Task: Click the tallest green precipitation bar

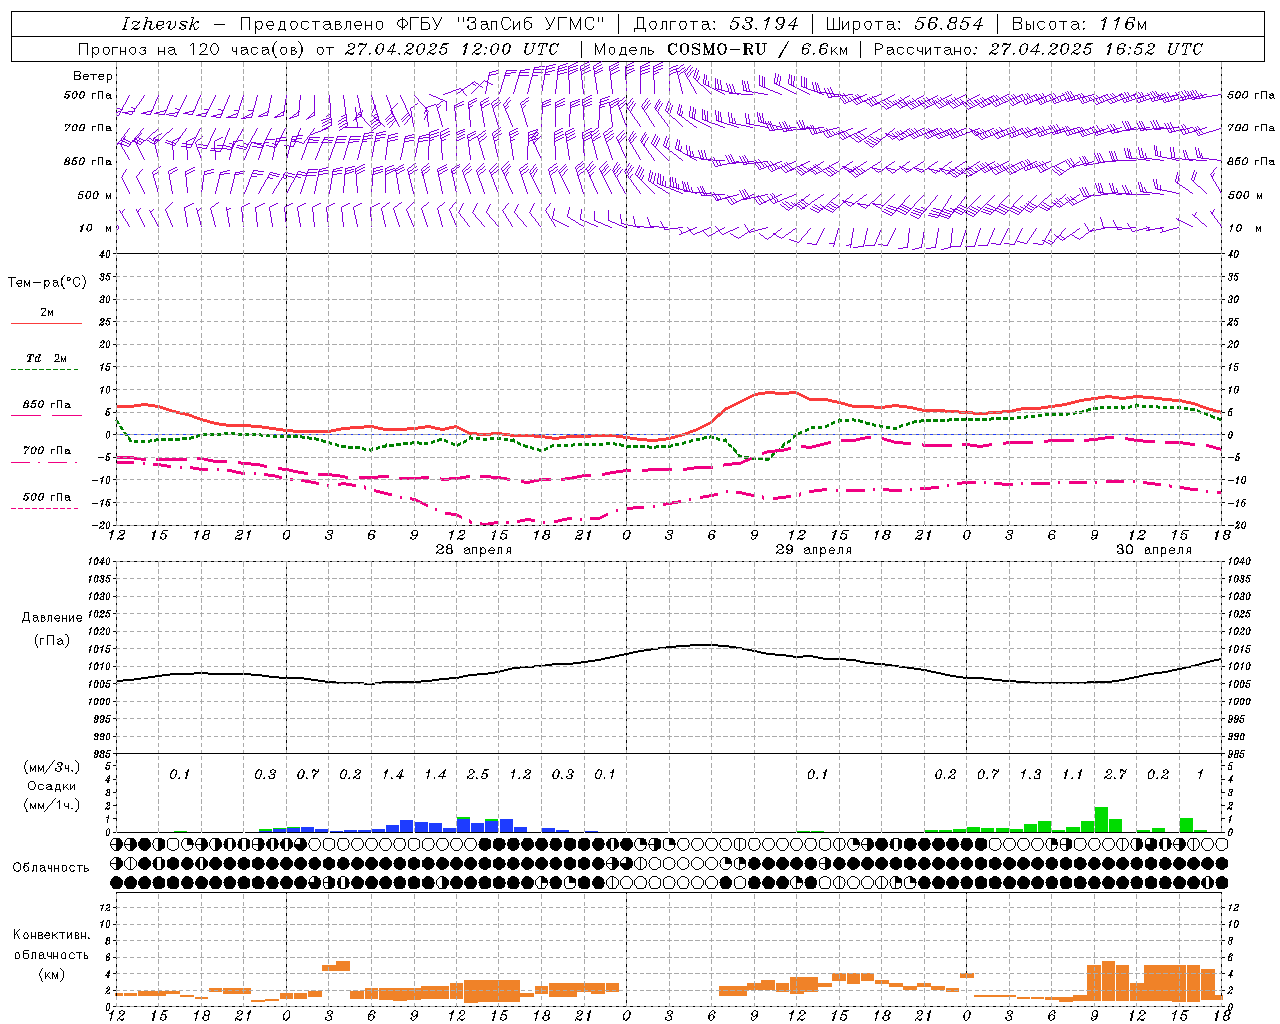Action: 1101,819
